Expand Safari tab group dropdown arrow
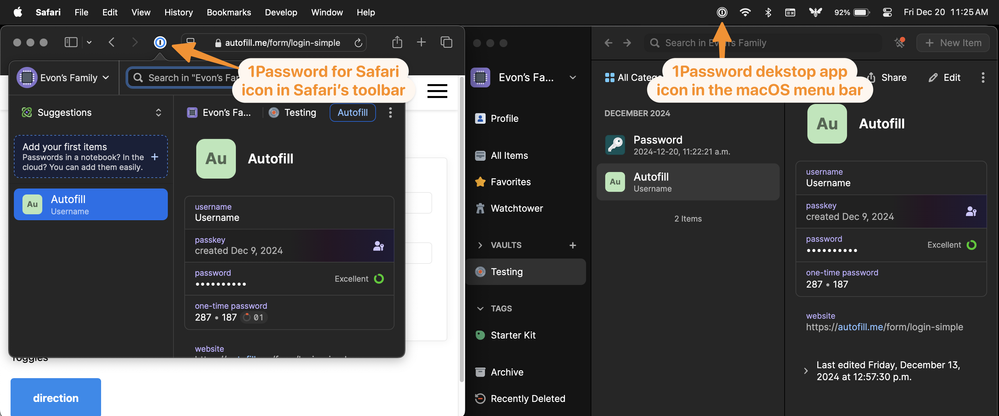 (89, 43)
